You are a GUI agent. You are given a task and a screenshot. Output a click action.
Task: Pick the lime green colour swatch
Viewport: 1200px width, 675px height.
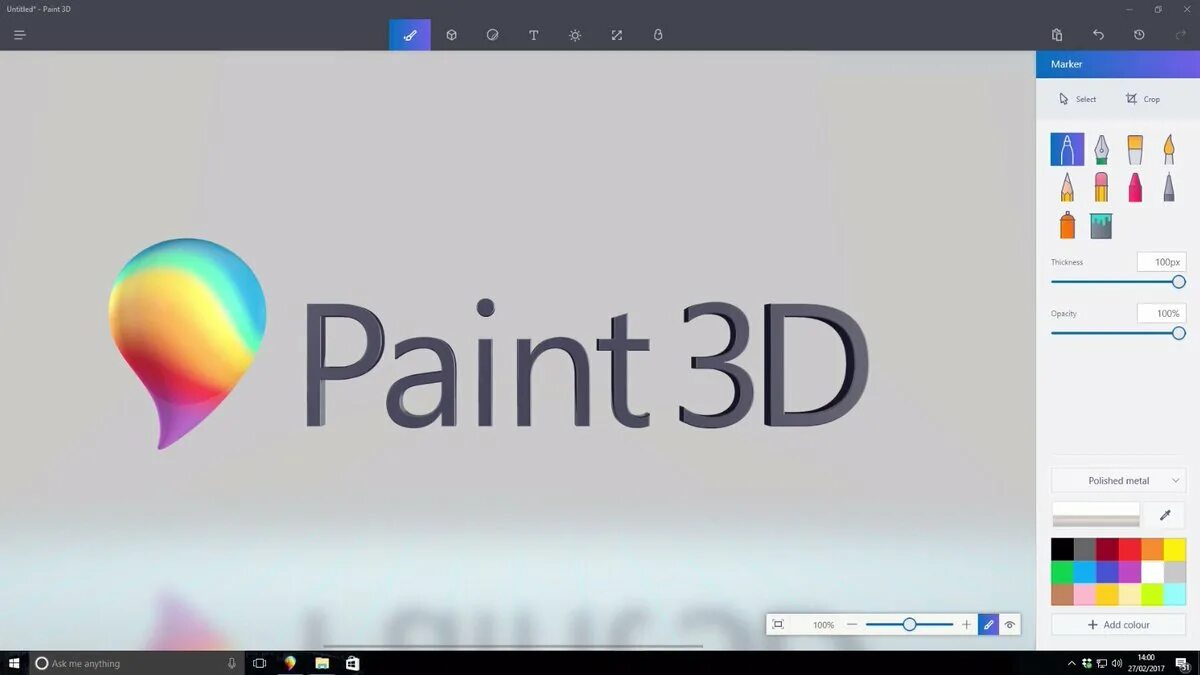coord(1152,595)
